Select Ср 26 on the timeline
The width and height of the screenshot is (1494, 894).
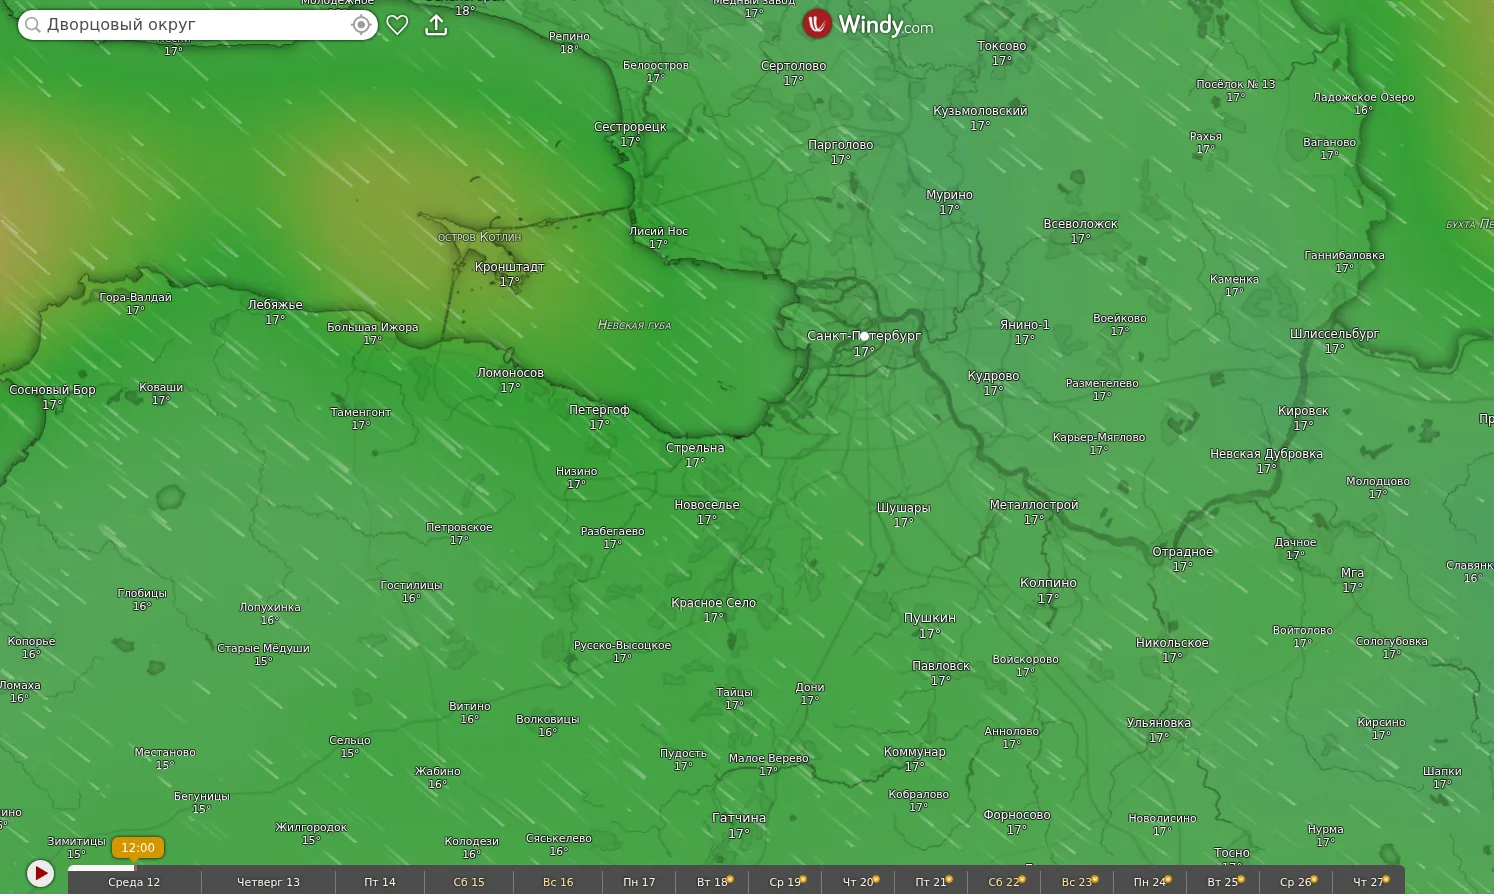(1296, 882)
